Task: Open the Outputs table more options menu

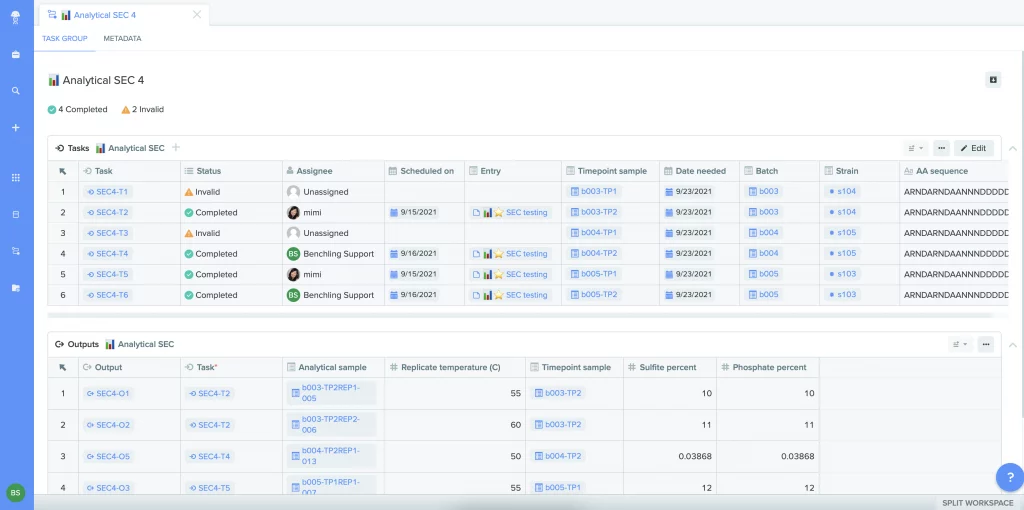Action: 985,344
